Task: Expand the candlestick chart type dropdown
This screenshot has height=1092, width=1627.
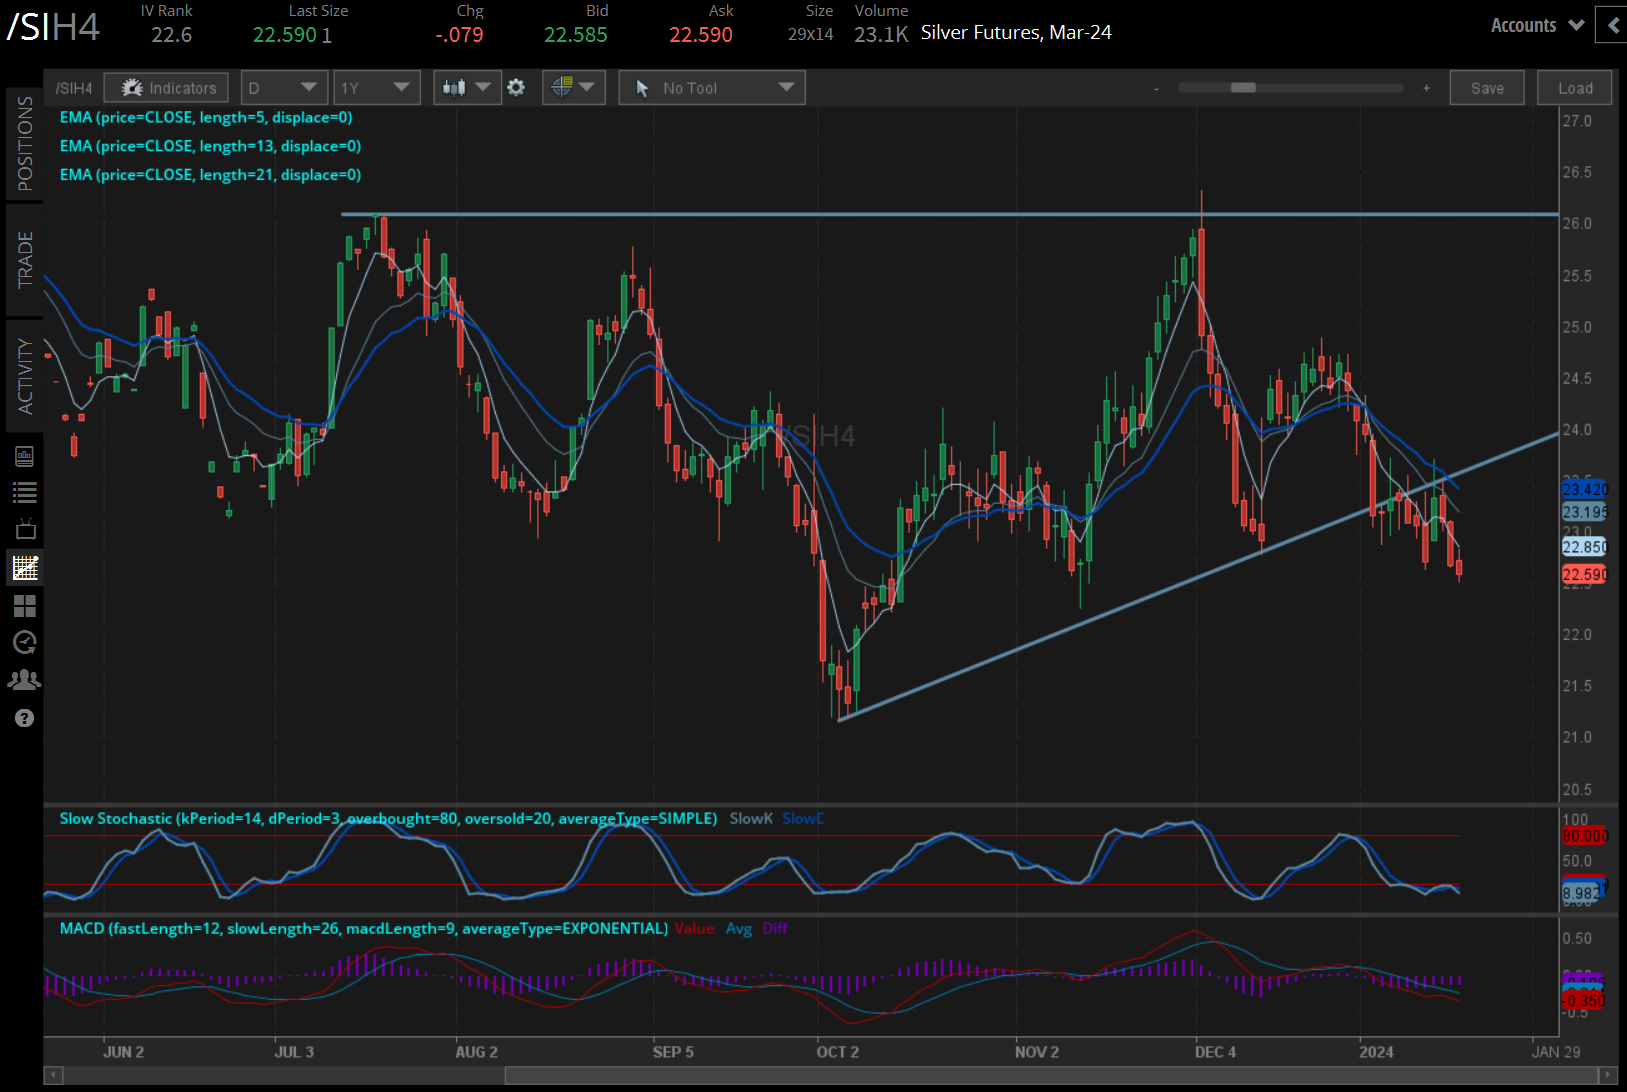Action: [x=467, y=88]
